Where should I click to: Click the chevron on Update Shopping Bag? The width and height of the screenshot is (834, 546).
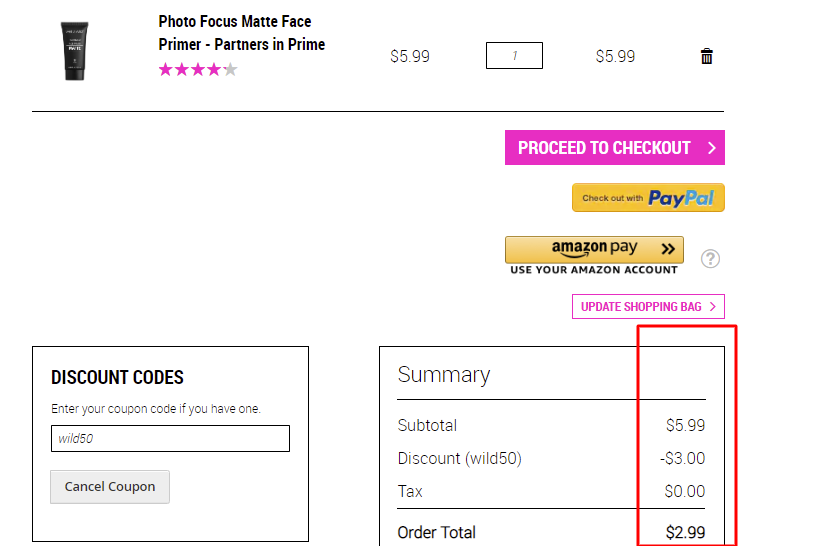pyautogui.click(x=713, y=307)
